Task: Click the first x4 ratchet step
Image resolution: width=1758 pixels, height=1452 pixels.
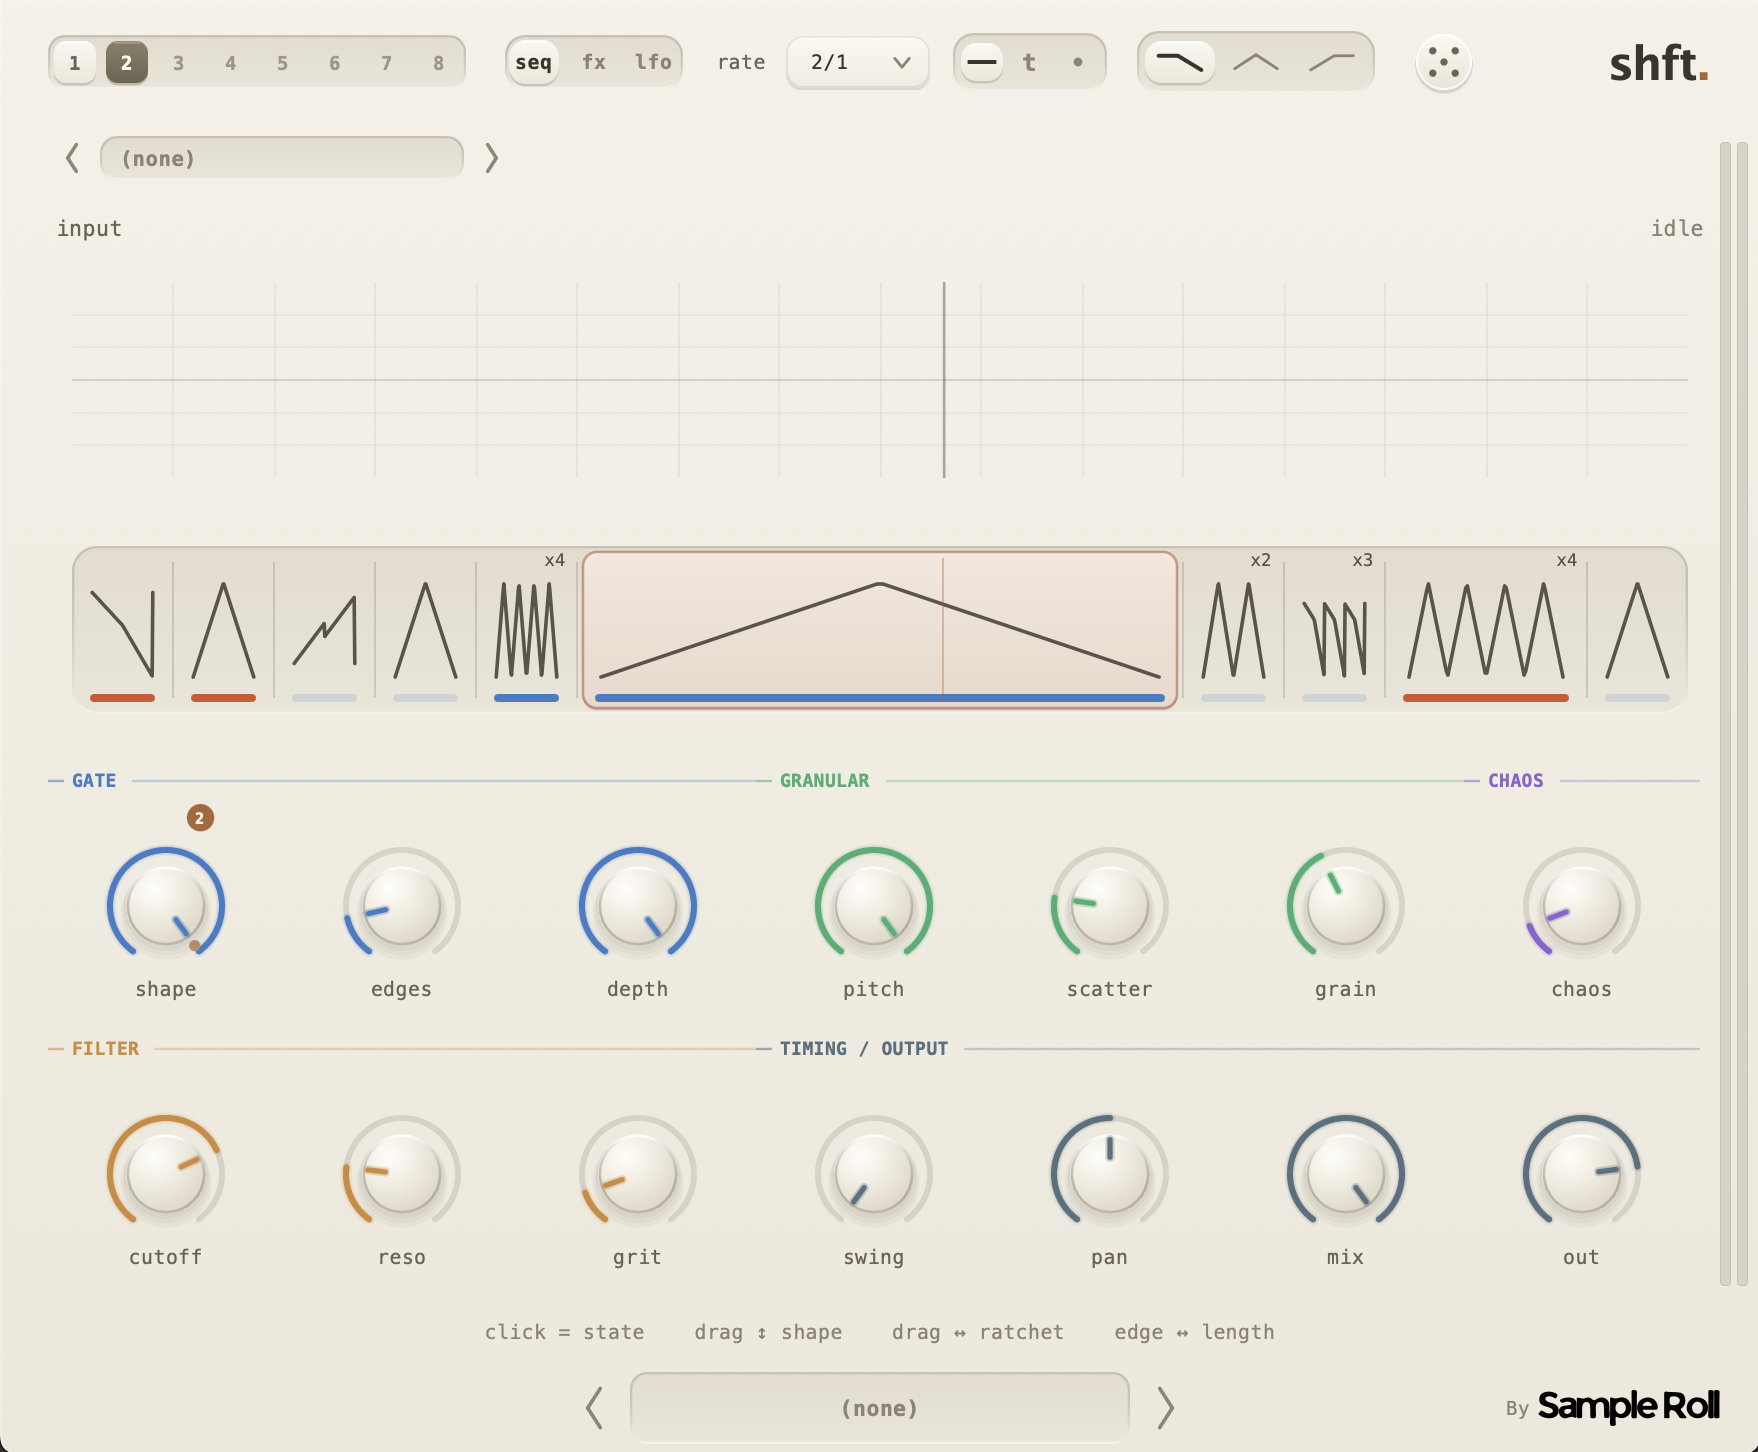Action: point(527,630)
